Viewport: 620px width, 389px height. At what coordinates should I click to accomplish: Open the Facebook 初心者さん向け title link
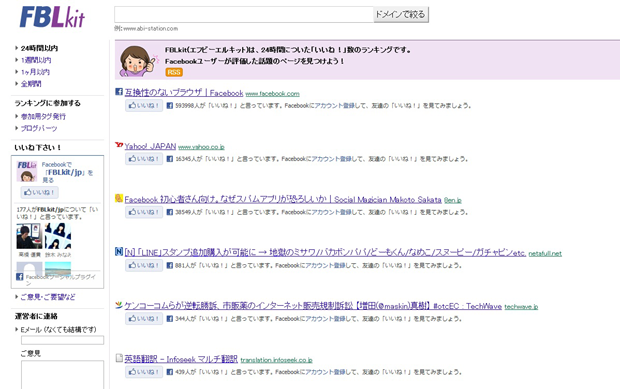[x=283, y=200]
